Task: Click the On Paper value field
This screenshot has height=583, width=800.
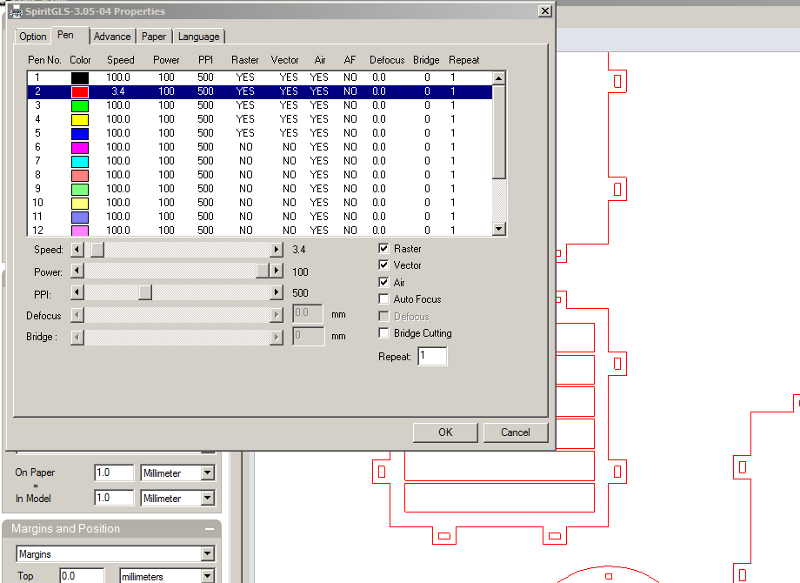Action: tap(114, 473)
